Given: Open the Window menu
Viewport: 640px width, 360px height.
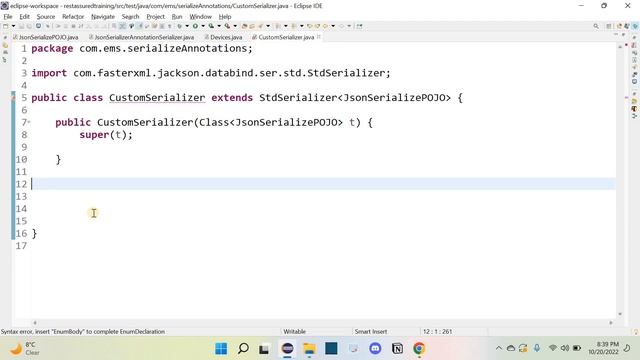Looking at the screenshot, I should click(x=200, y=17).
